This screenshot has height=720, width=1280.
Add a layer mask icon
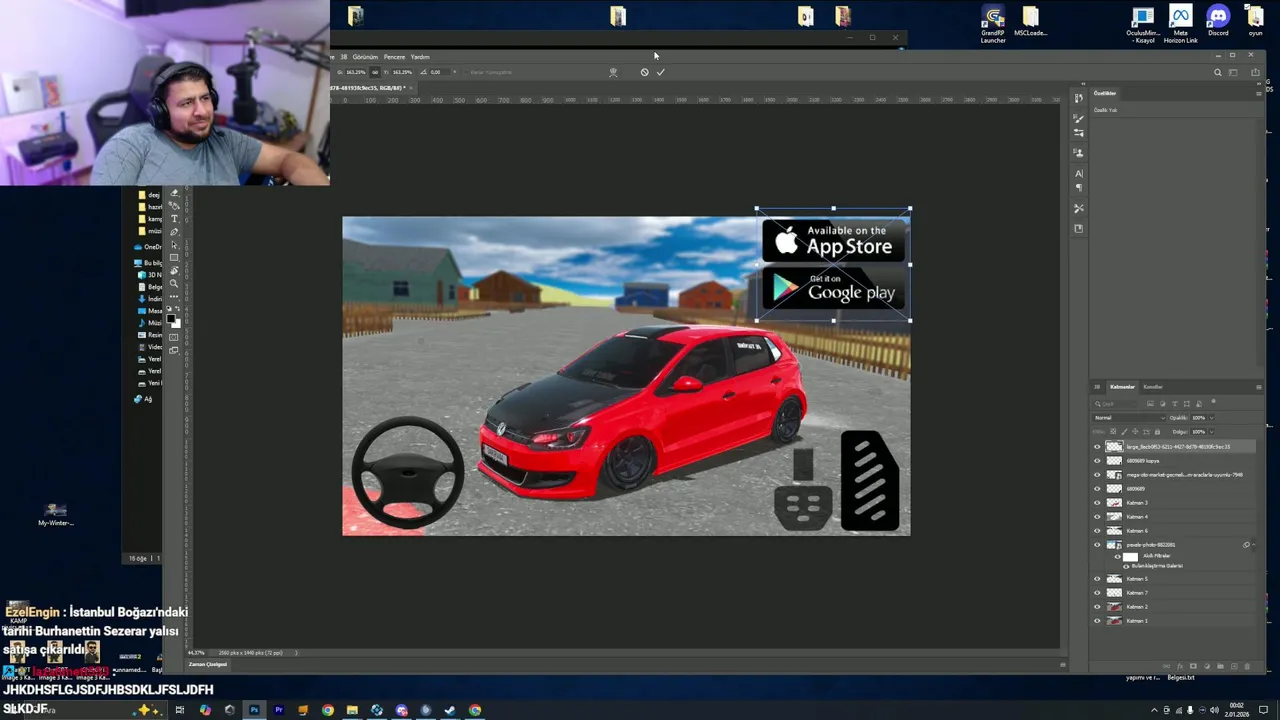[x=1193, y=666]
